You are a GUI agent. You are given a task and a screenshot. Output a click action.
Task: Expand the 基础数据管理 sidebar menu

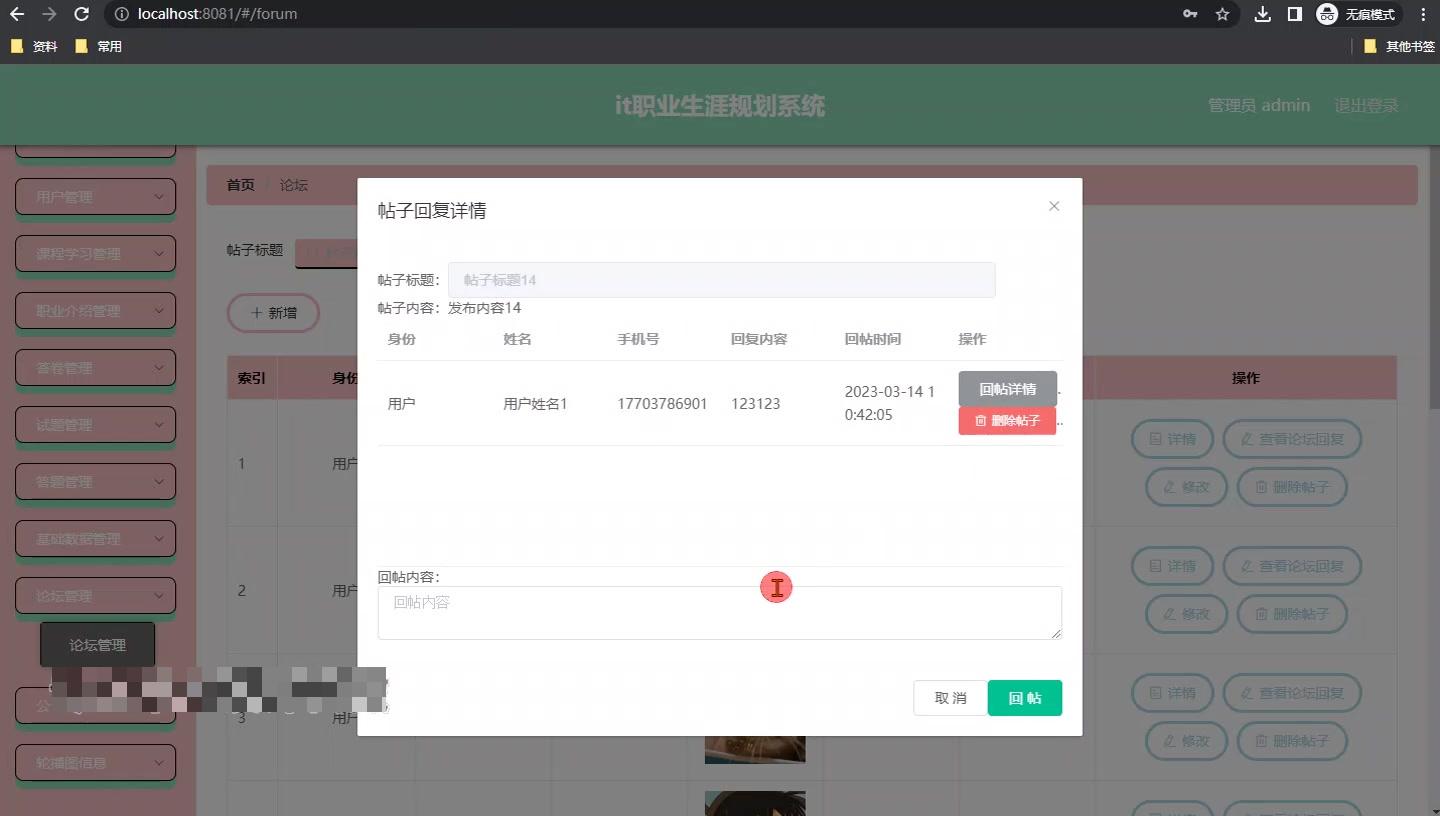pyautogui.click(x=96, y=539)
